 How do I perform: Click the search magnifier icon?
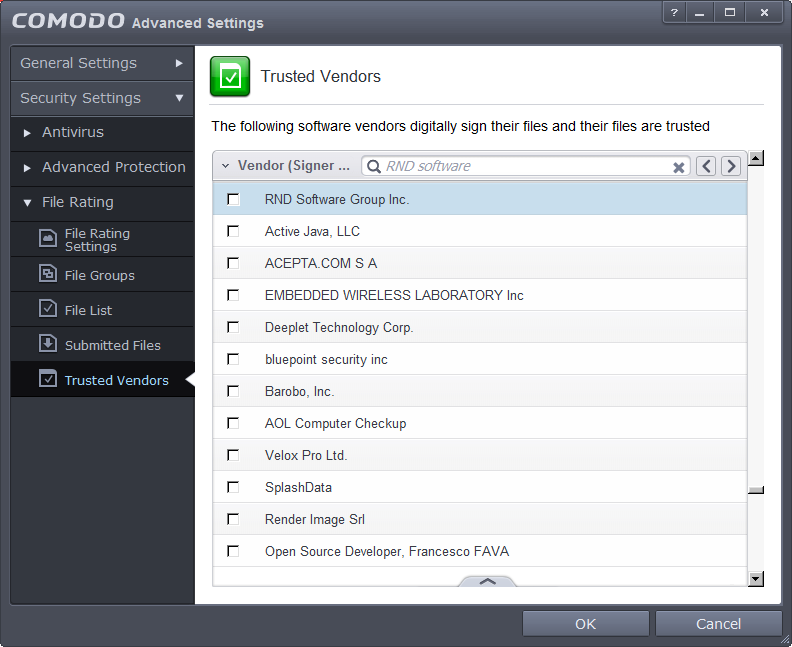click(x=373, y=166)
